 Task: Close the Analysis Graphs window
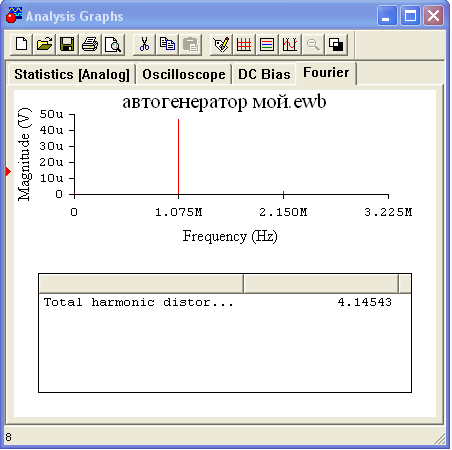(x=433, y=16)
